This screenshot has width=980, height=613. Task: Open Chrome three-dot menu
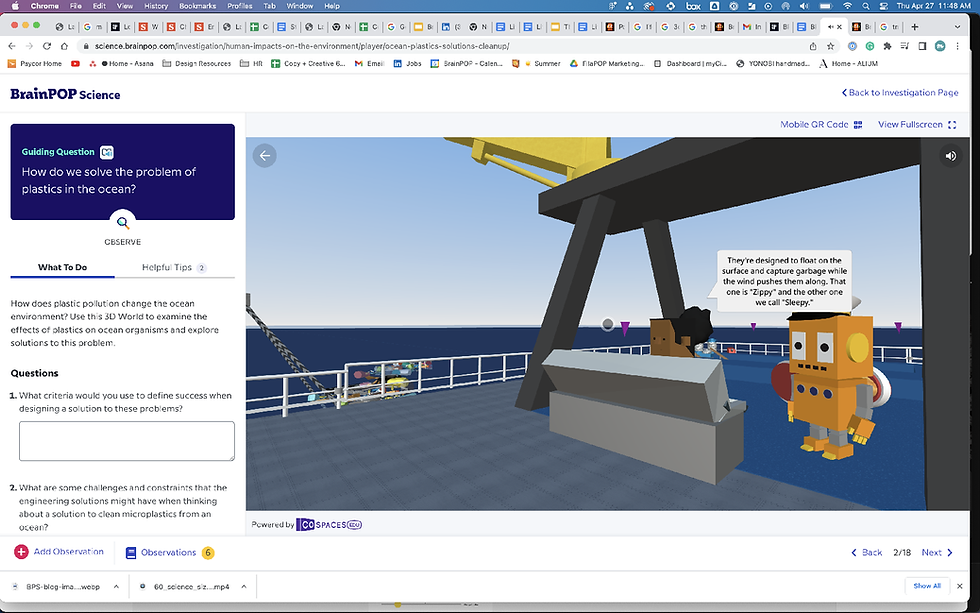pos(958,46)
